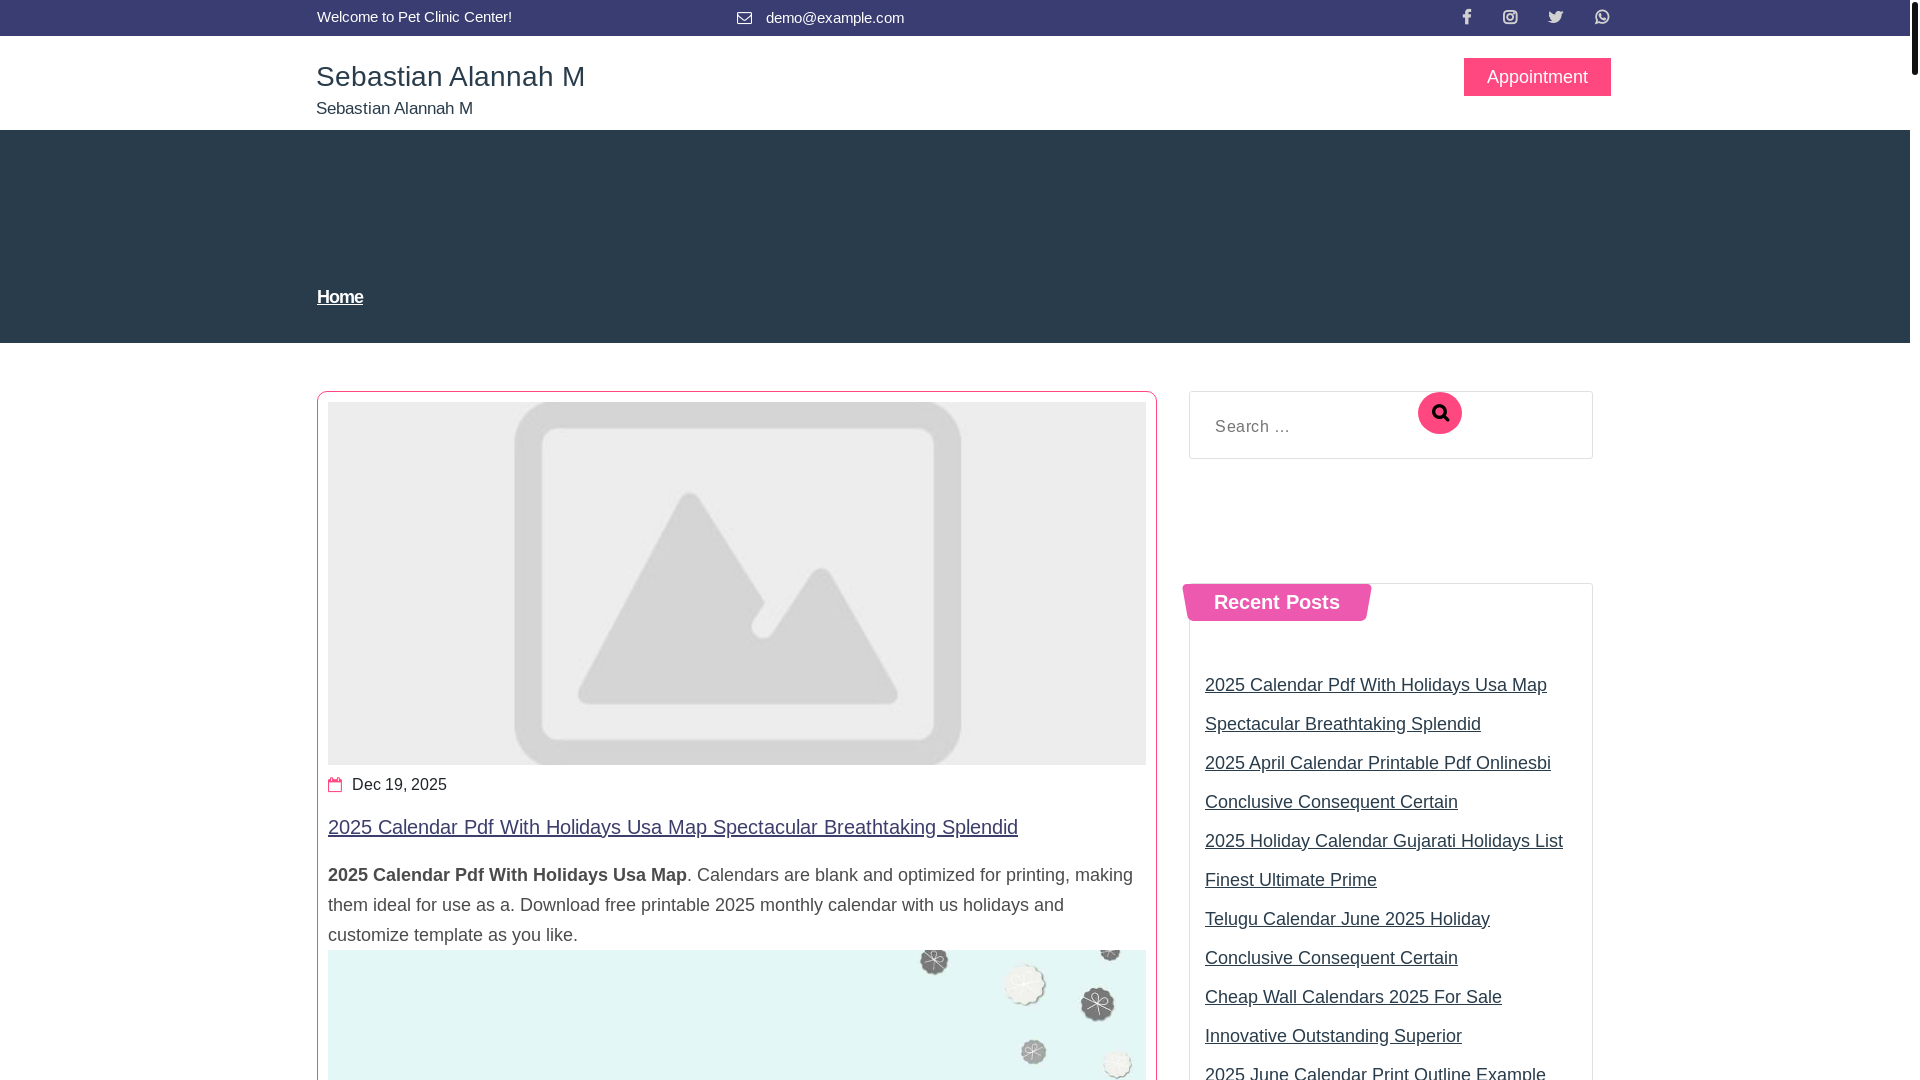The image size is (1920, 1080).
Task: Click the floral calendar image below the article
Action: click(x=737, y=1015)
